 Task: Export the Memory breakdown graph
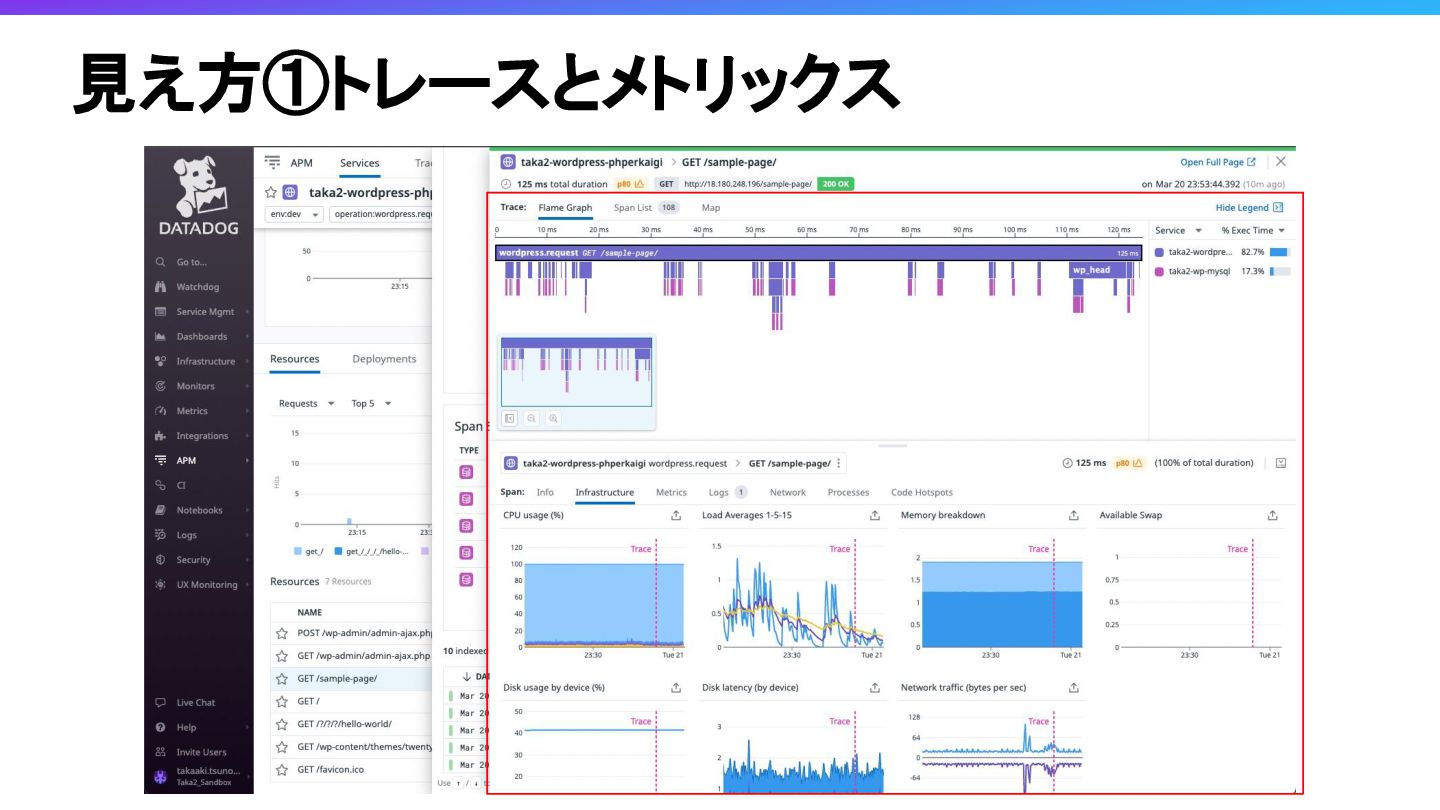coord(1074,516)
